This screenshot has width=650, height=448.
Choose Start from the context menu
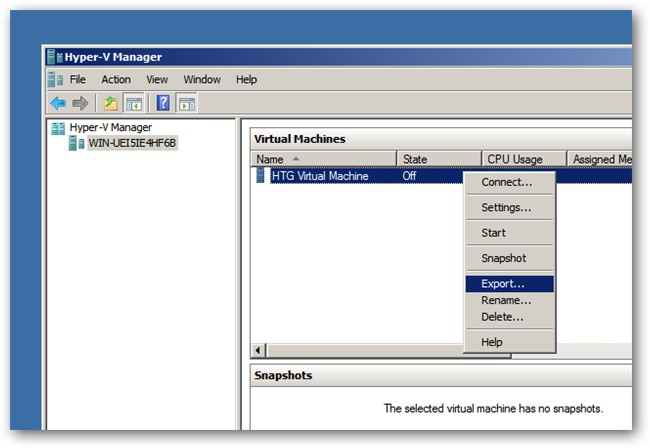[509, 232]
